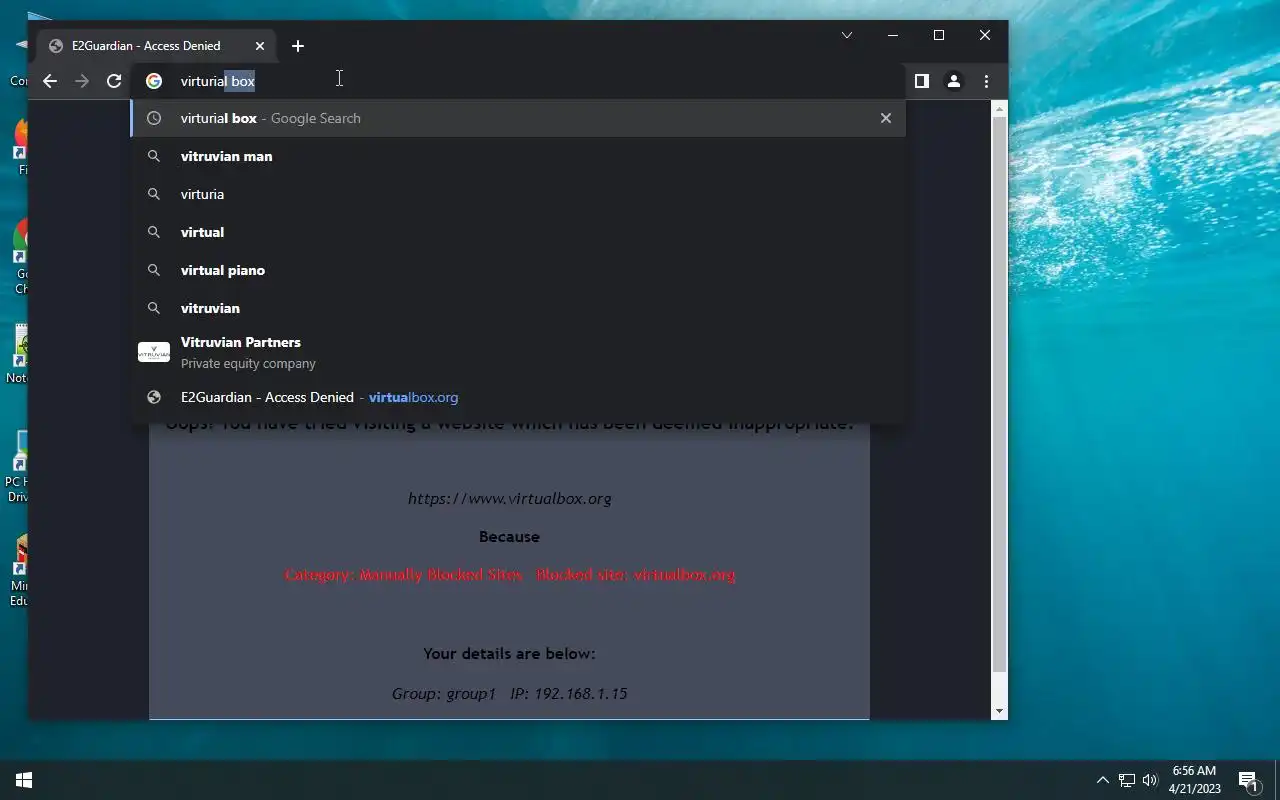Pick the 'virtual' search suggestion
The width and height of the screenshot is (1280, 800).
coord(519,232)
